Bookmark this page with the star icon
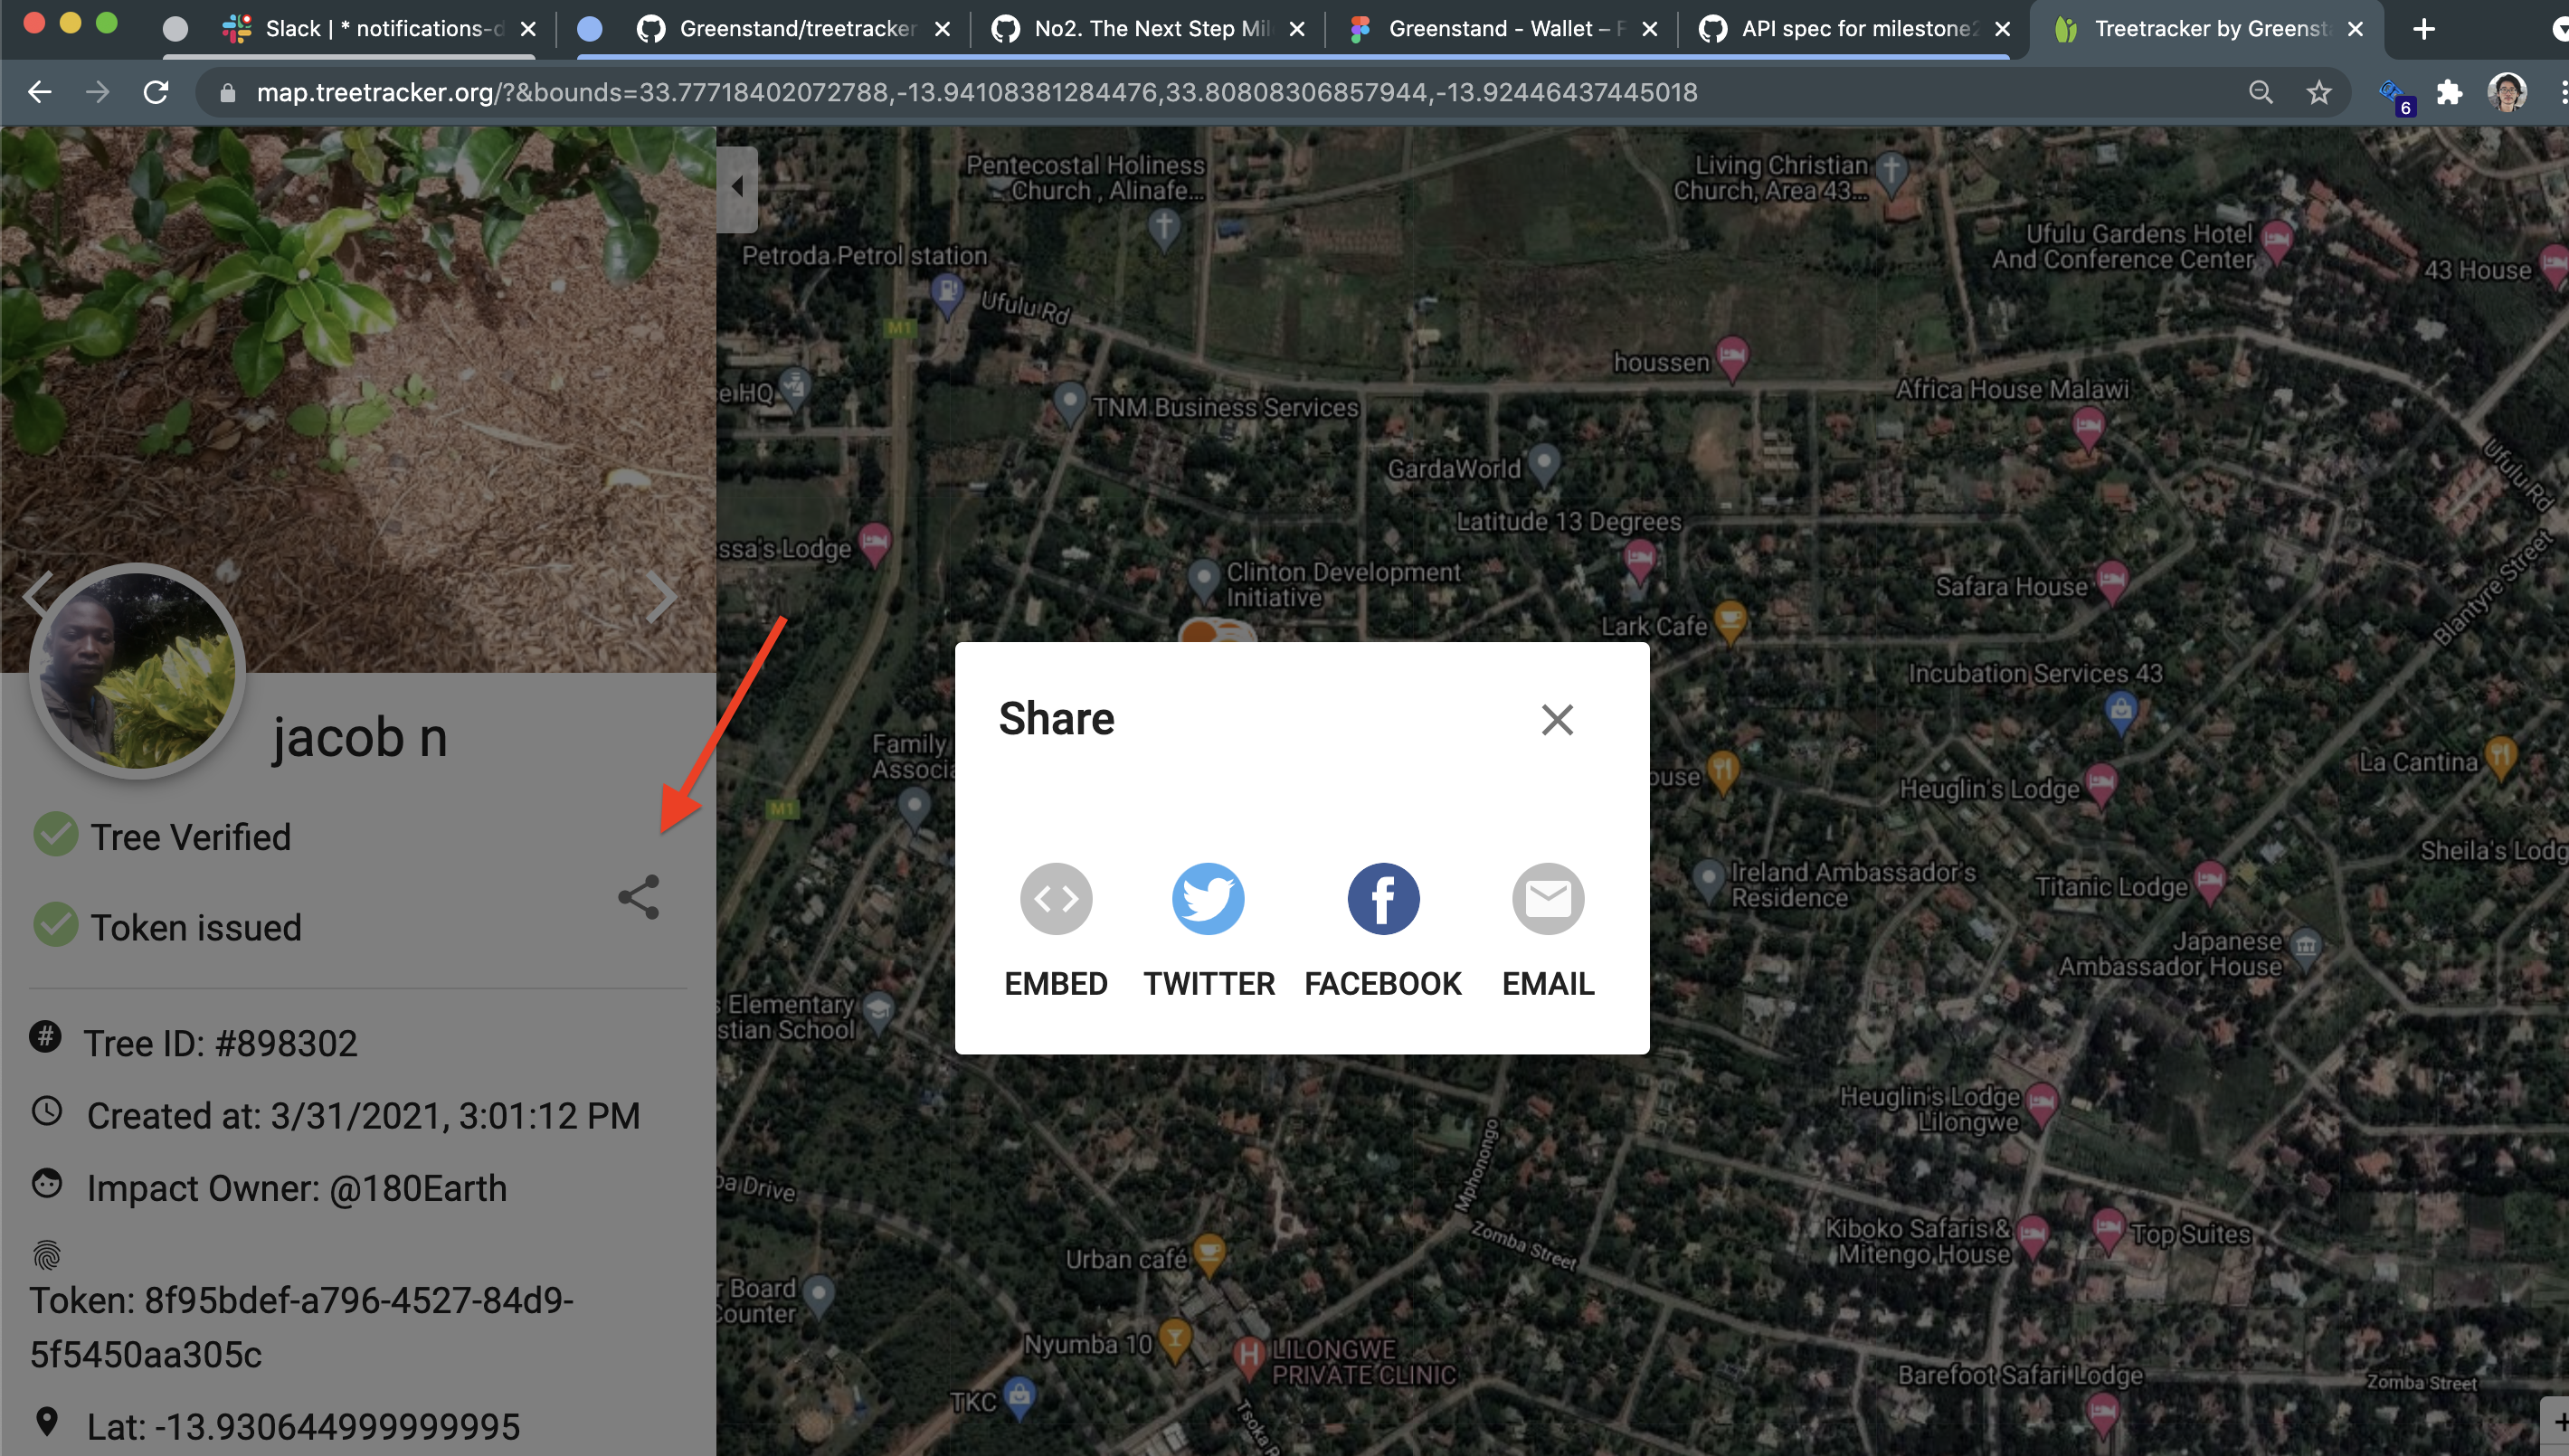 point(2318,92)
